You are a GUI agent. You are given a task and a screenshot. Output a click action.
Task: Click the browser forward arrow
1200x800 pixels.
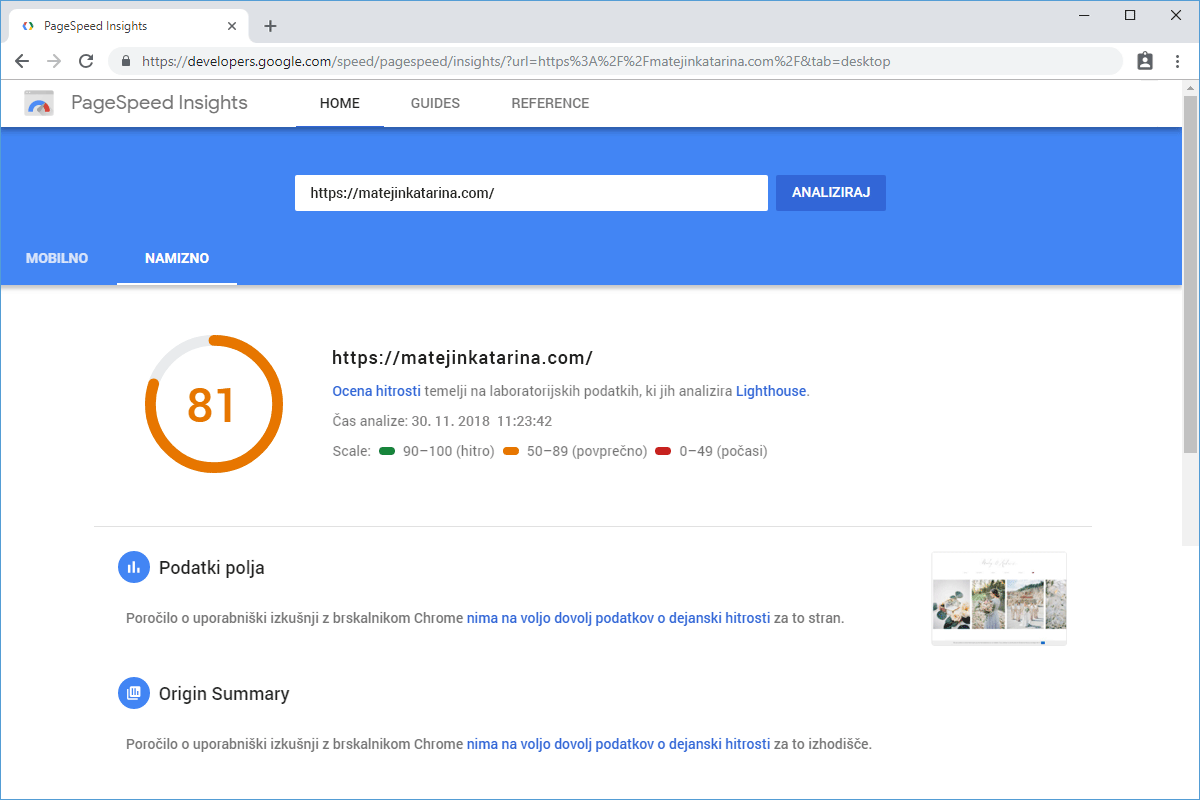[54, 61]
